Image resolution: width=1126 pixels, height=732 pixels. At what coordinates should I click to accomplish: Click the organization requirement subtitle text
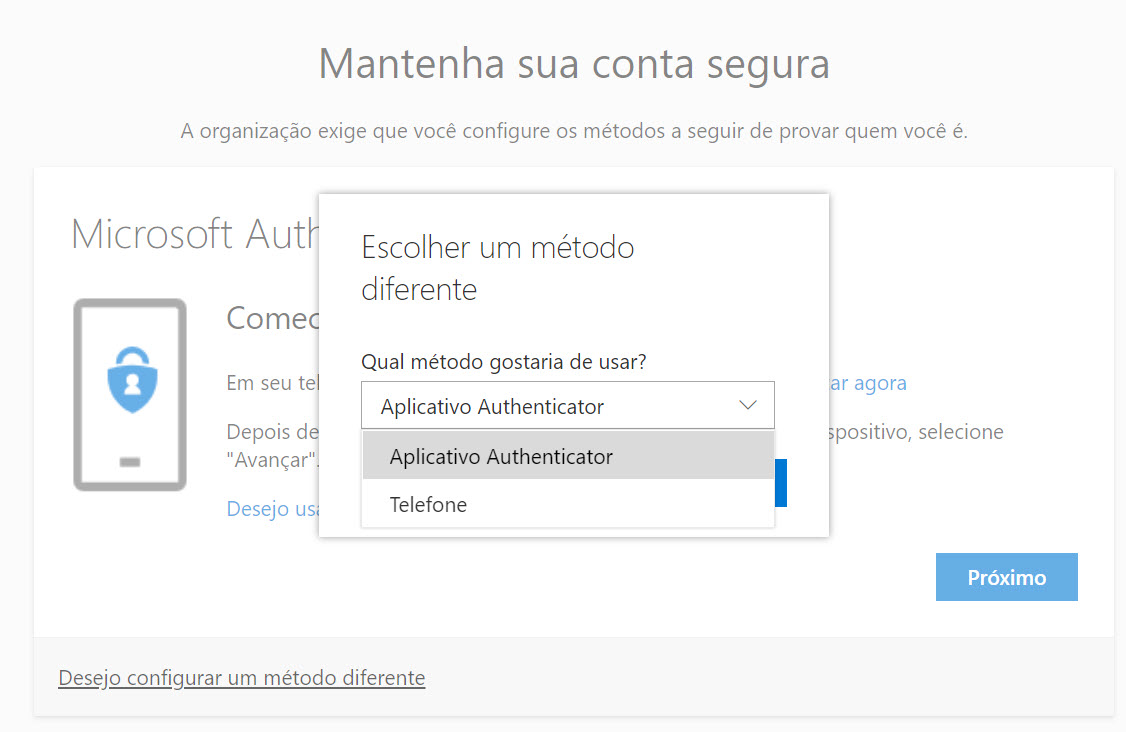(574, 131)
